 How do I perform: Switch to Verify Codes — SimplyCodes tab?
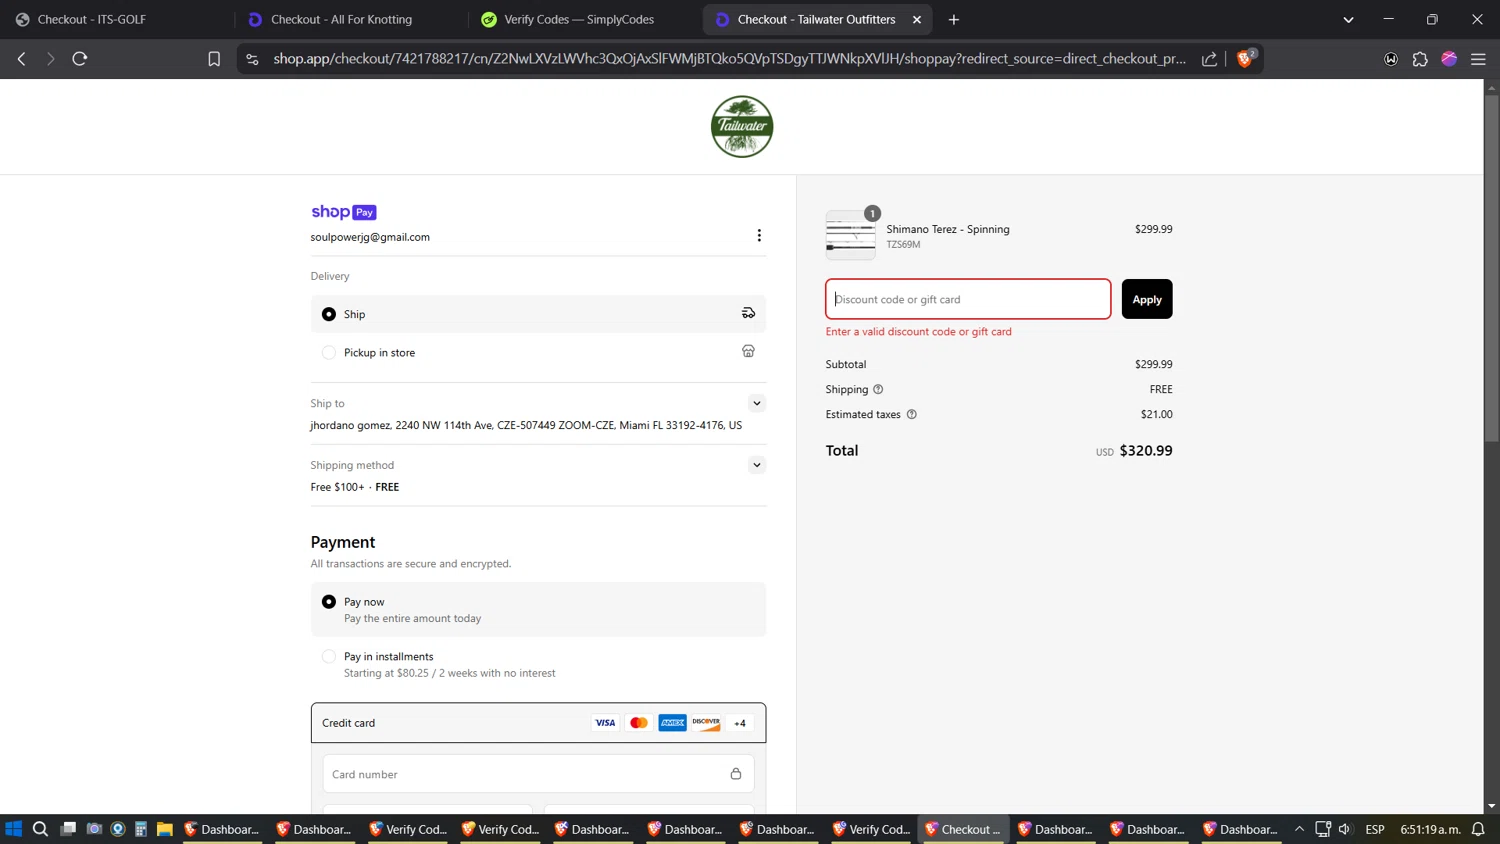tap(582, 19)
